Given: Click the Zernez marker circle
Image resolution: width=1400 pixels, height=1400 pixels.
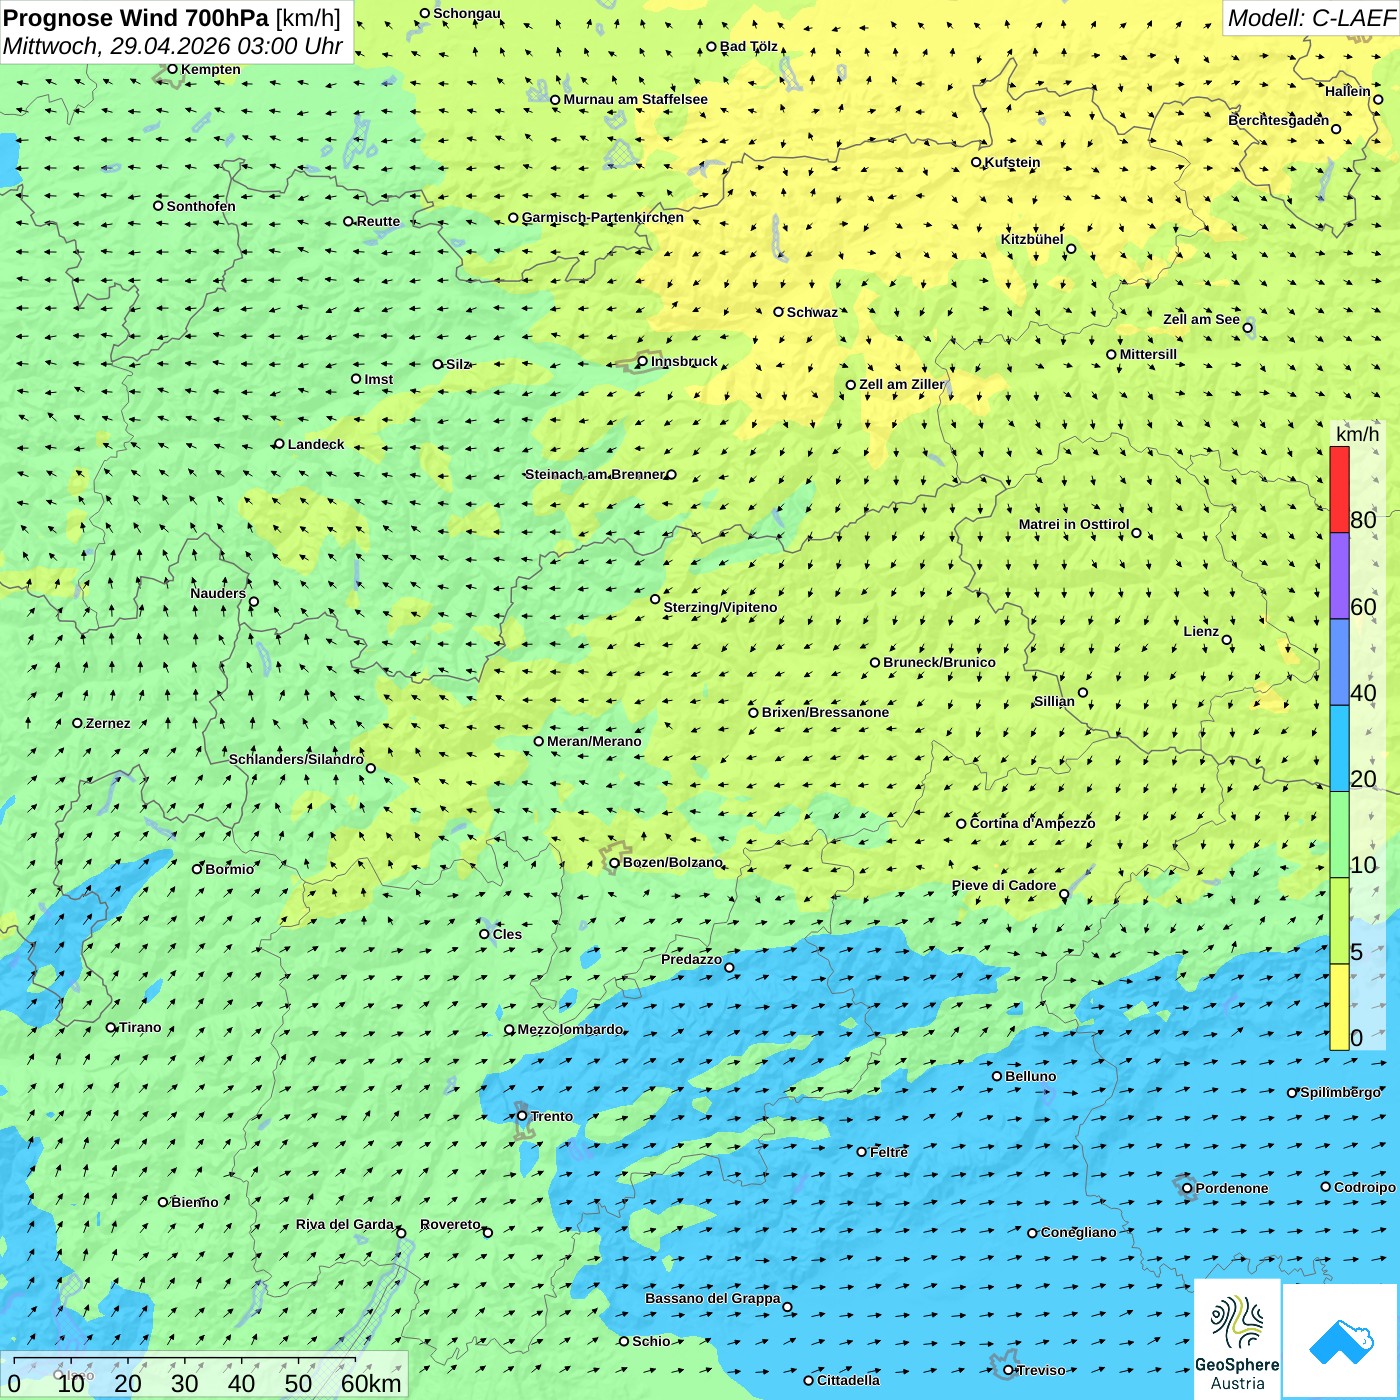Looking at the screenshot, I should (x=77, y=722).
